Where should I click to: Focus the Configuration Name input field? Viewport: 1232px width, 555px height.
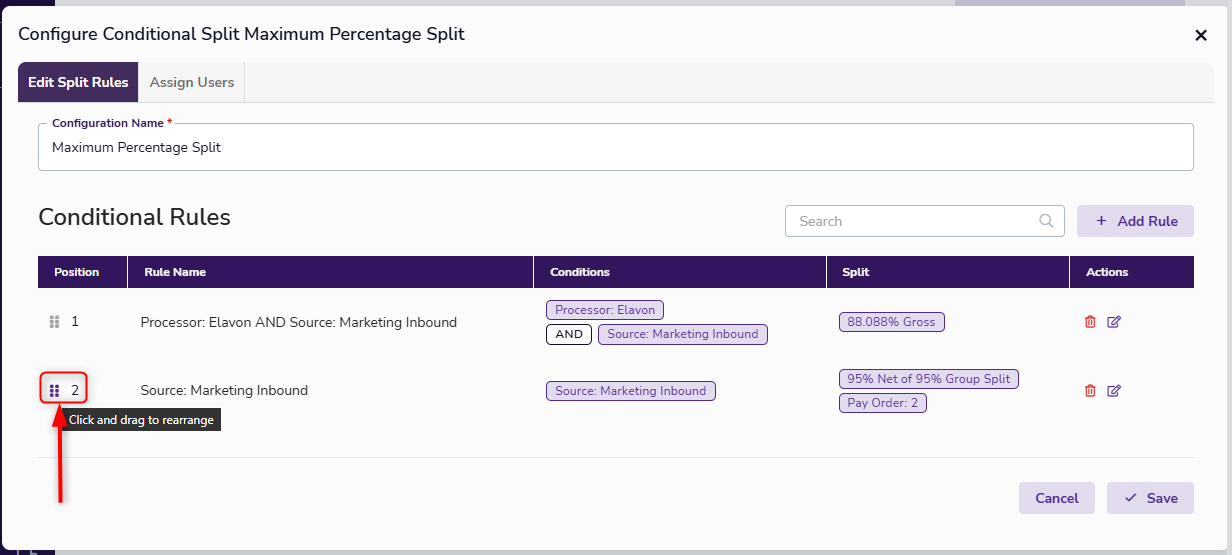click(x=615, y=147)
